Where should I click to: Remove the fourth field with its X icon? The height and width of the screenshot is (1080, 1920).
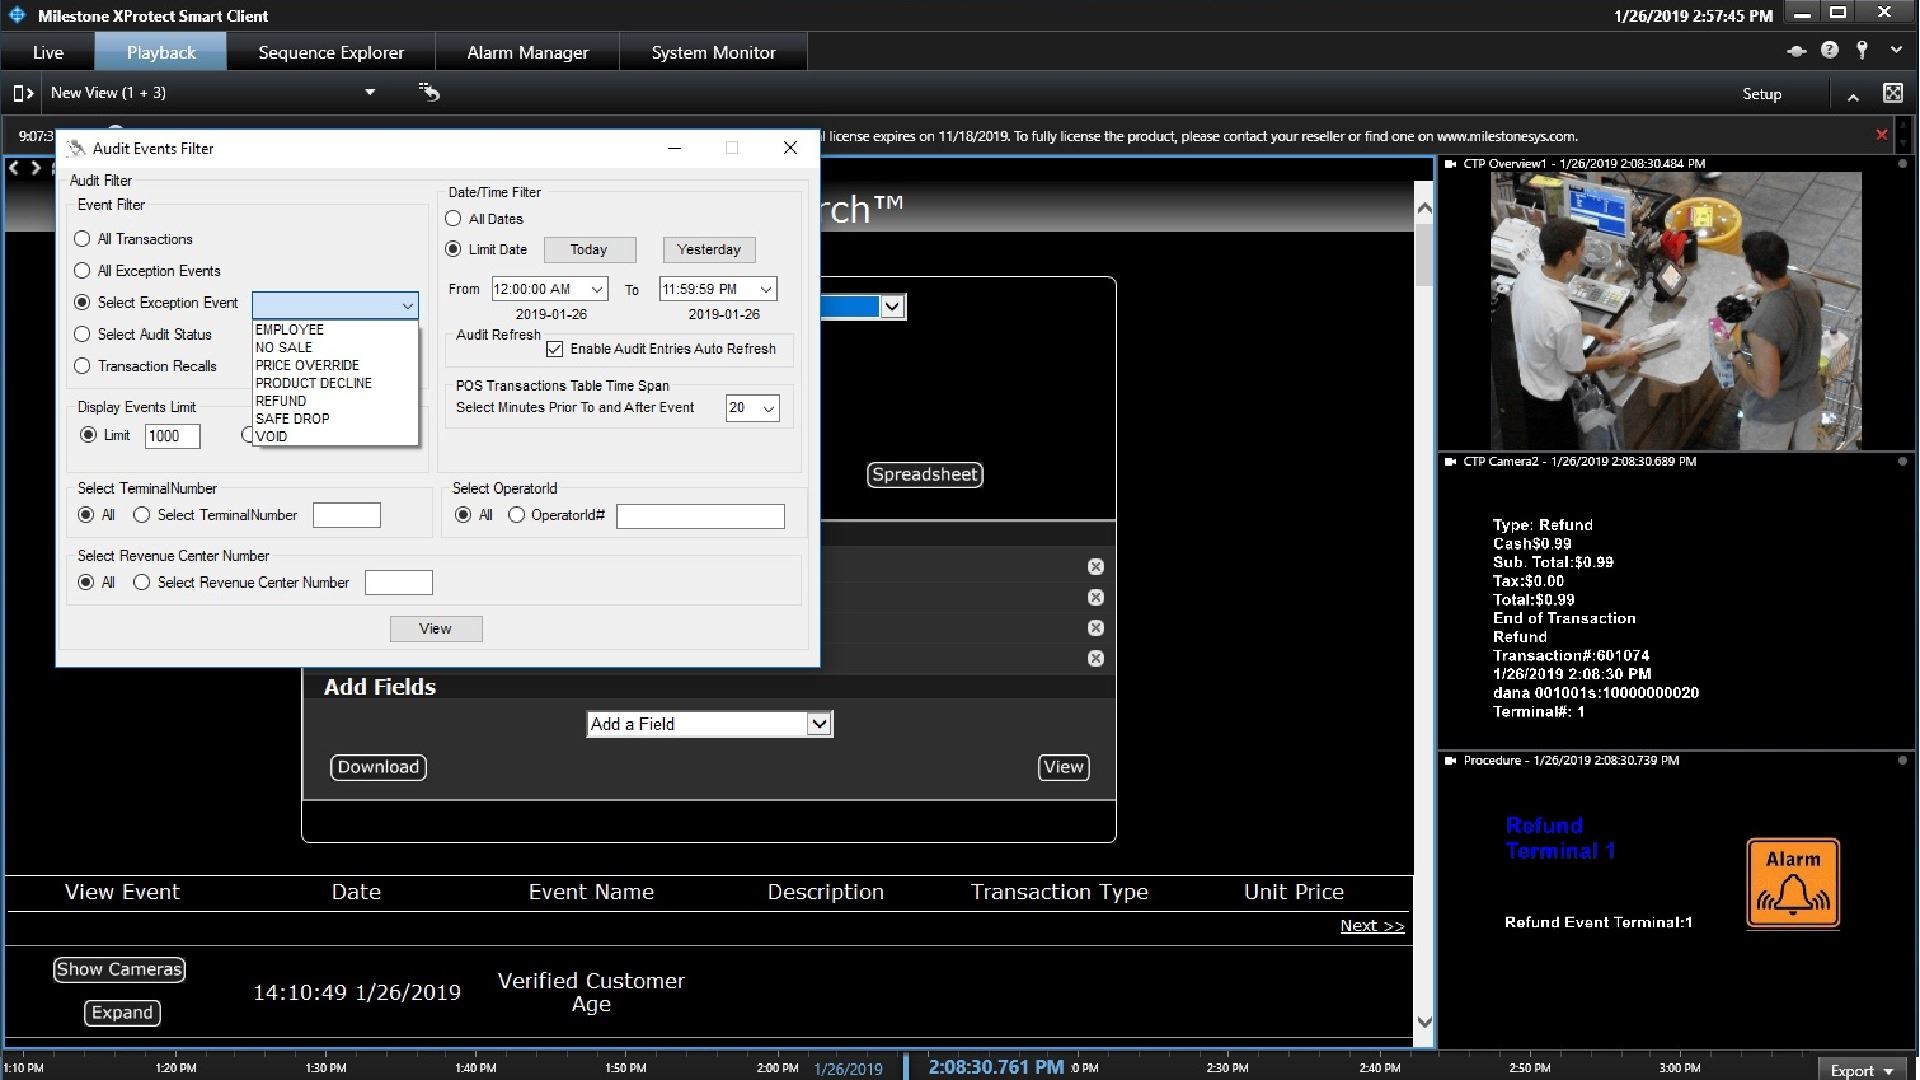click(1096, 659)
